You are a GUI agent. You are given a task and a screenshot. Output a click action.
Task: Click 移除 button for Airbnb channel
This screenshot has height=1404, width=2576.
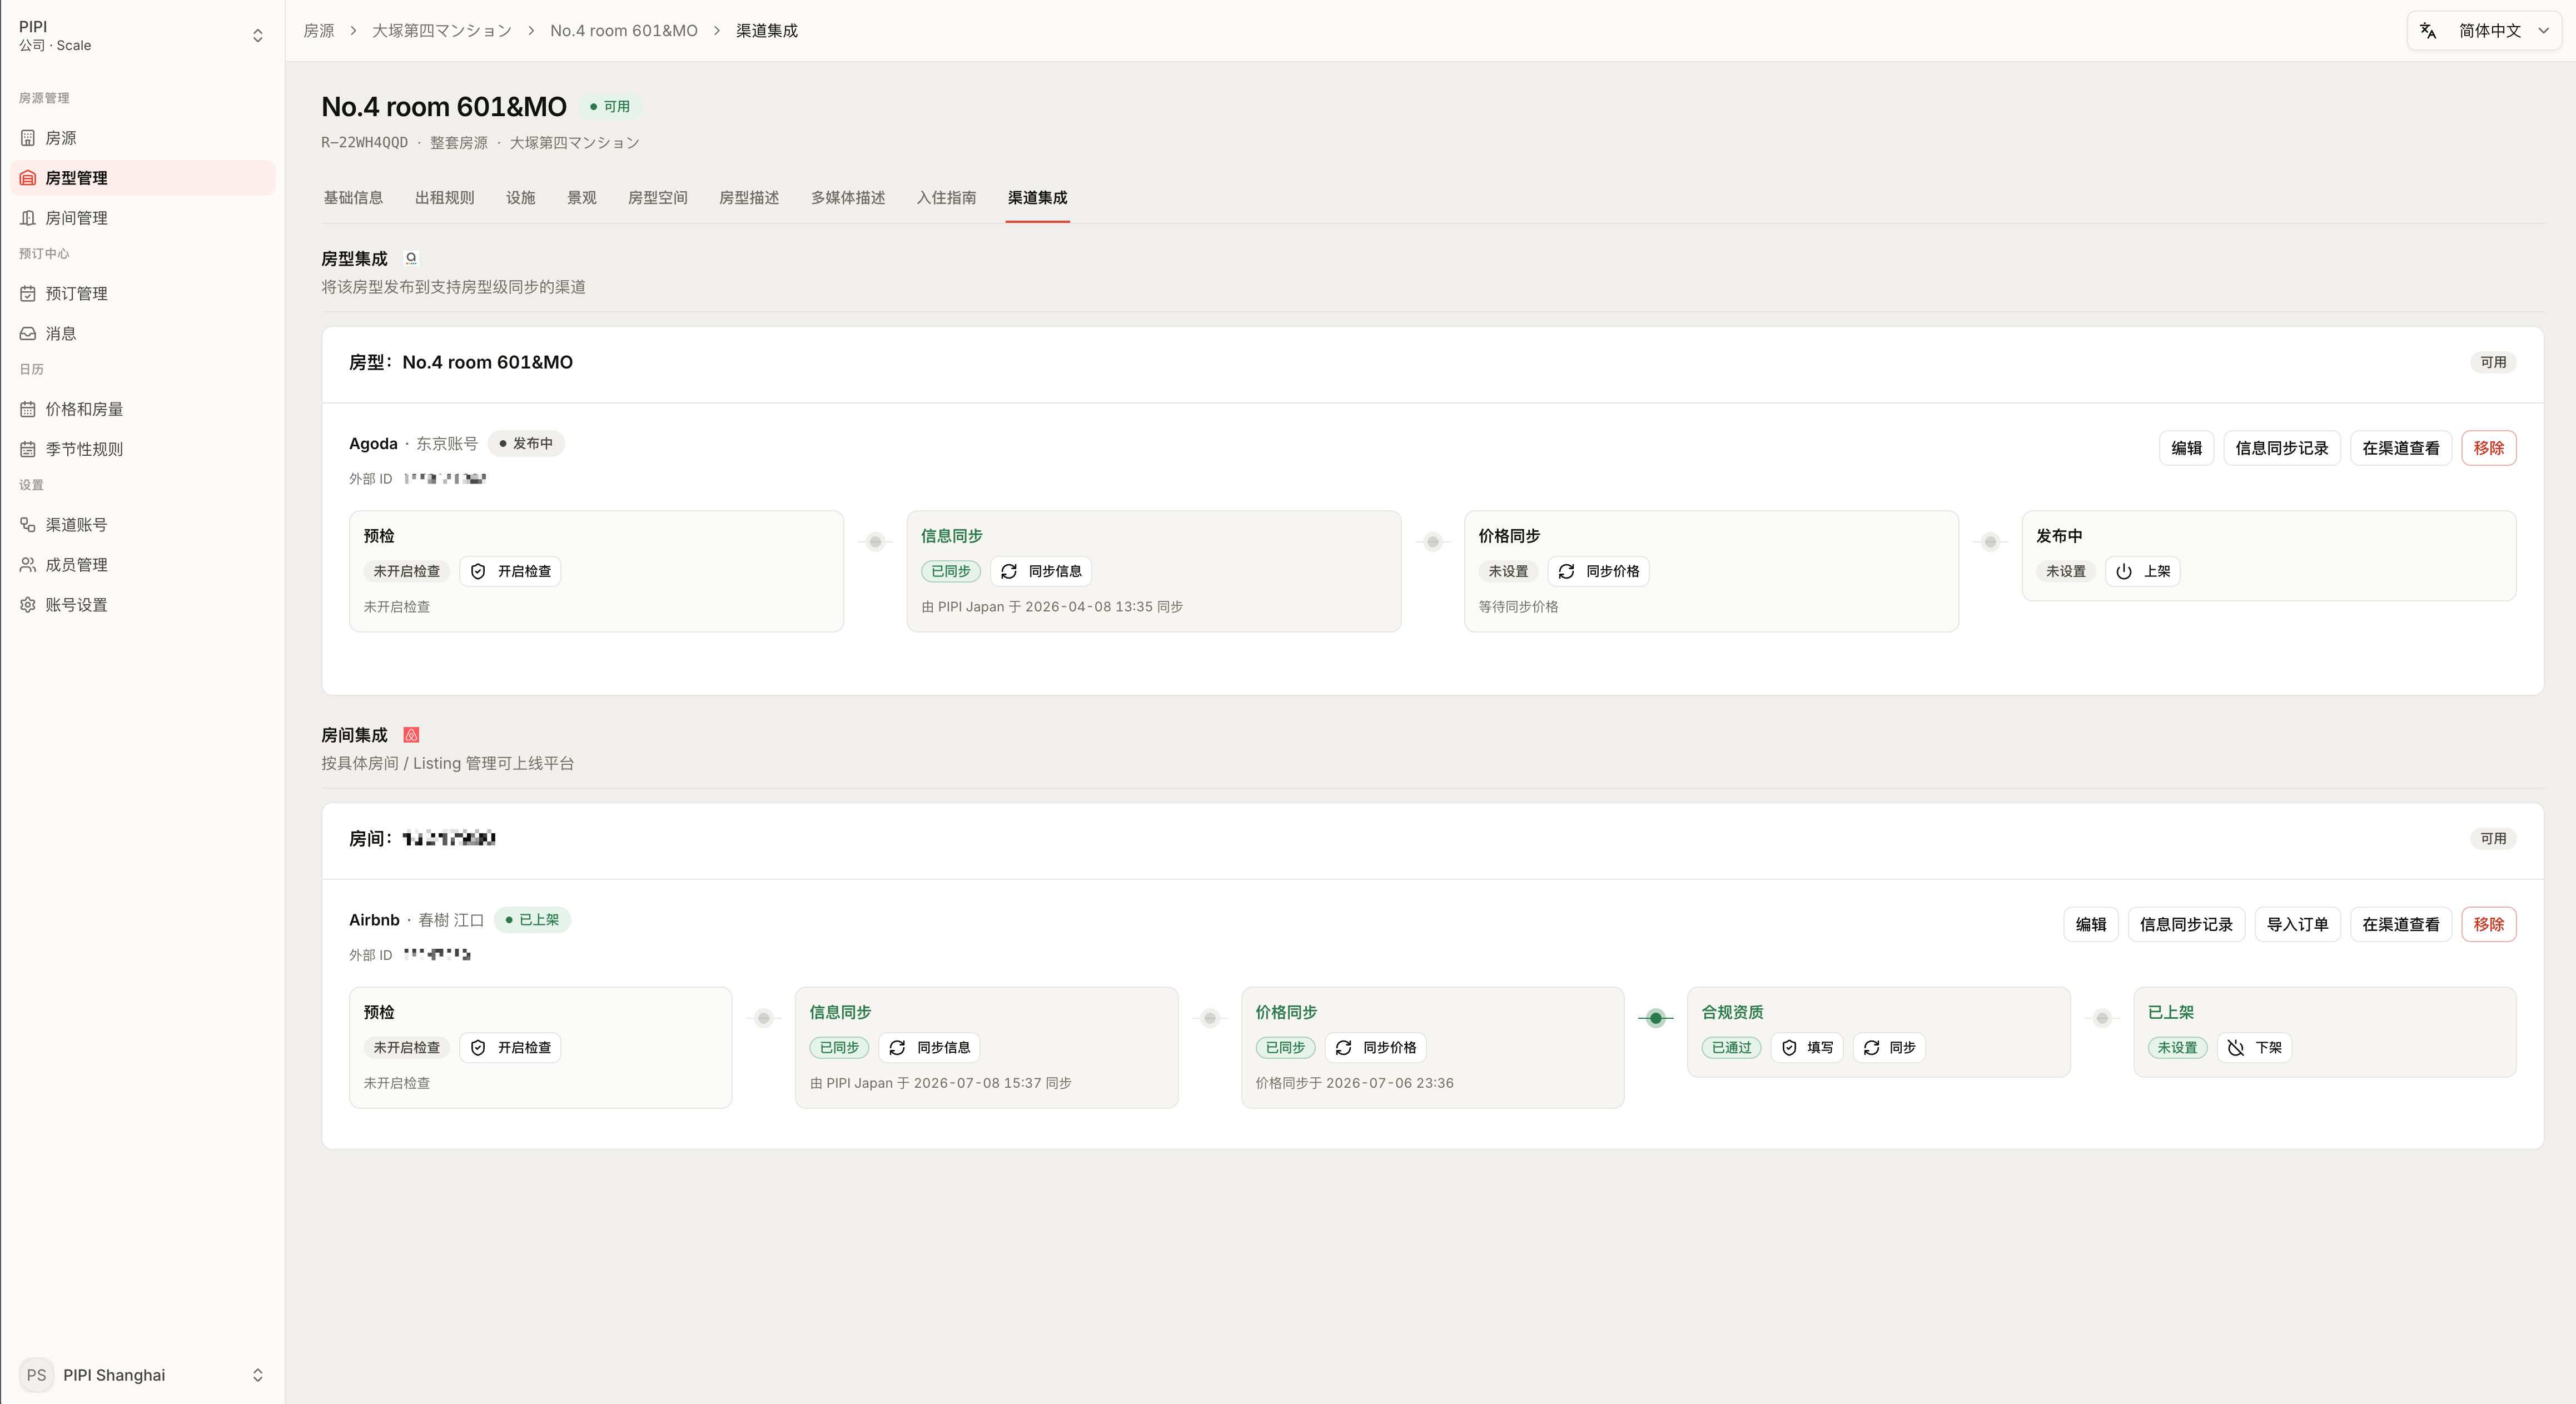(2488, 924)
